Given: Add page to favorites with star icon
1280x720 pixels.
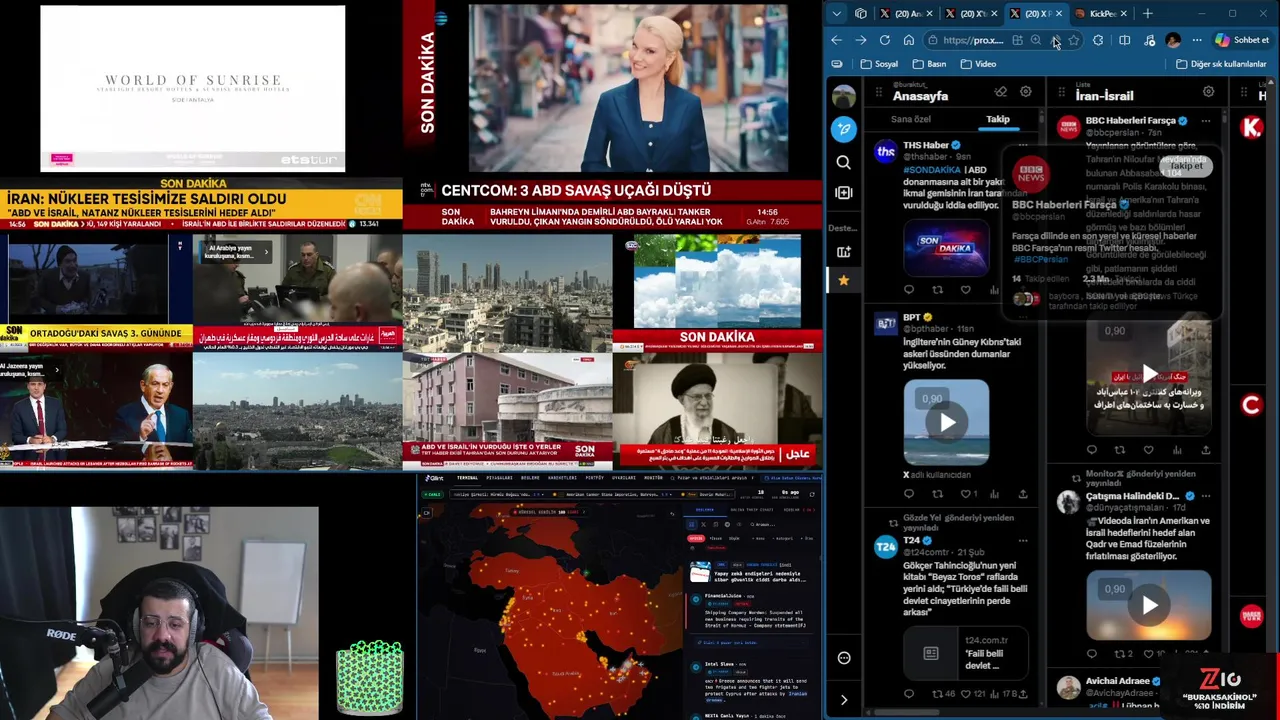Looking at the screenshot, I should [1073, 40].
